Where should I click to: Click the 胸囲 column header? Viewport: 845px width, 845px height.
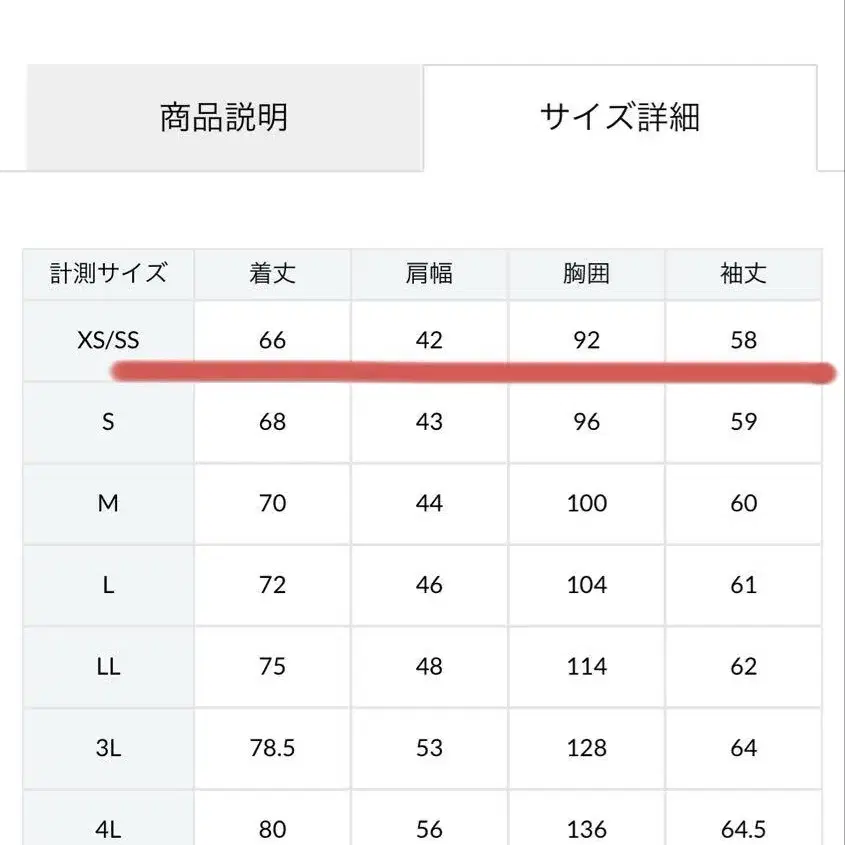(586, 273)
